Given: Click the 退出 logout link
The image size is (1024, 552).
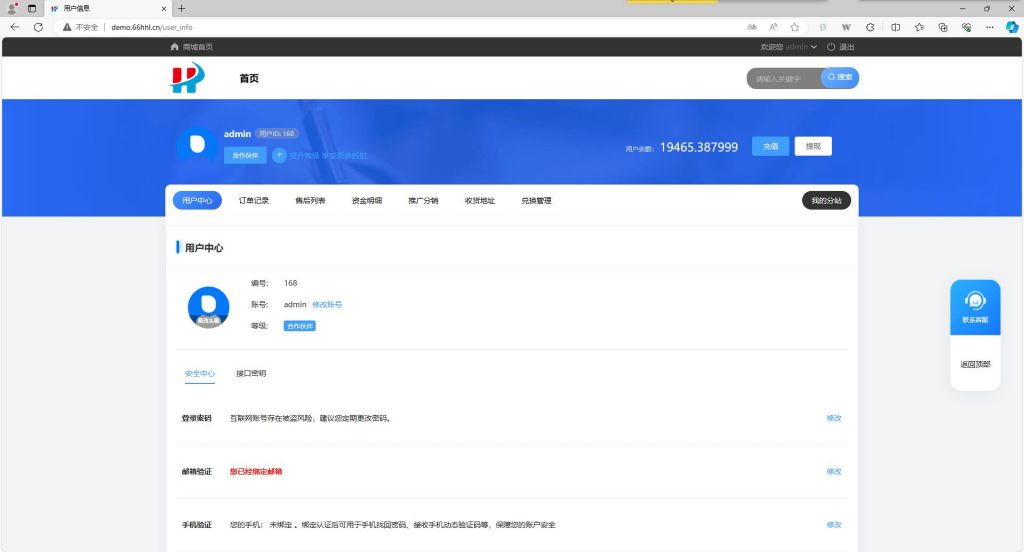Looking at the screenshot, I should tap(846, 47).
